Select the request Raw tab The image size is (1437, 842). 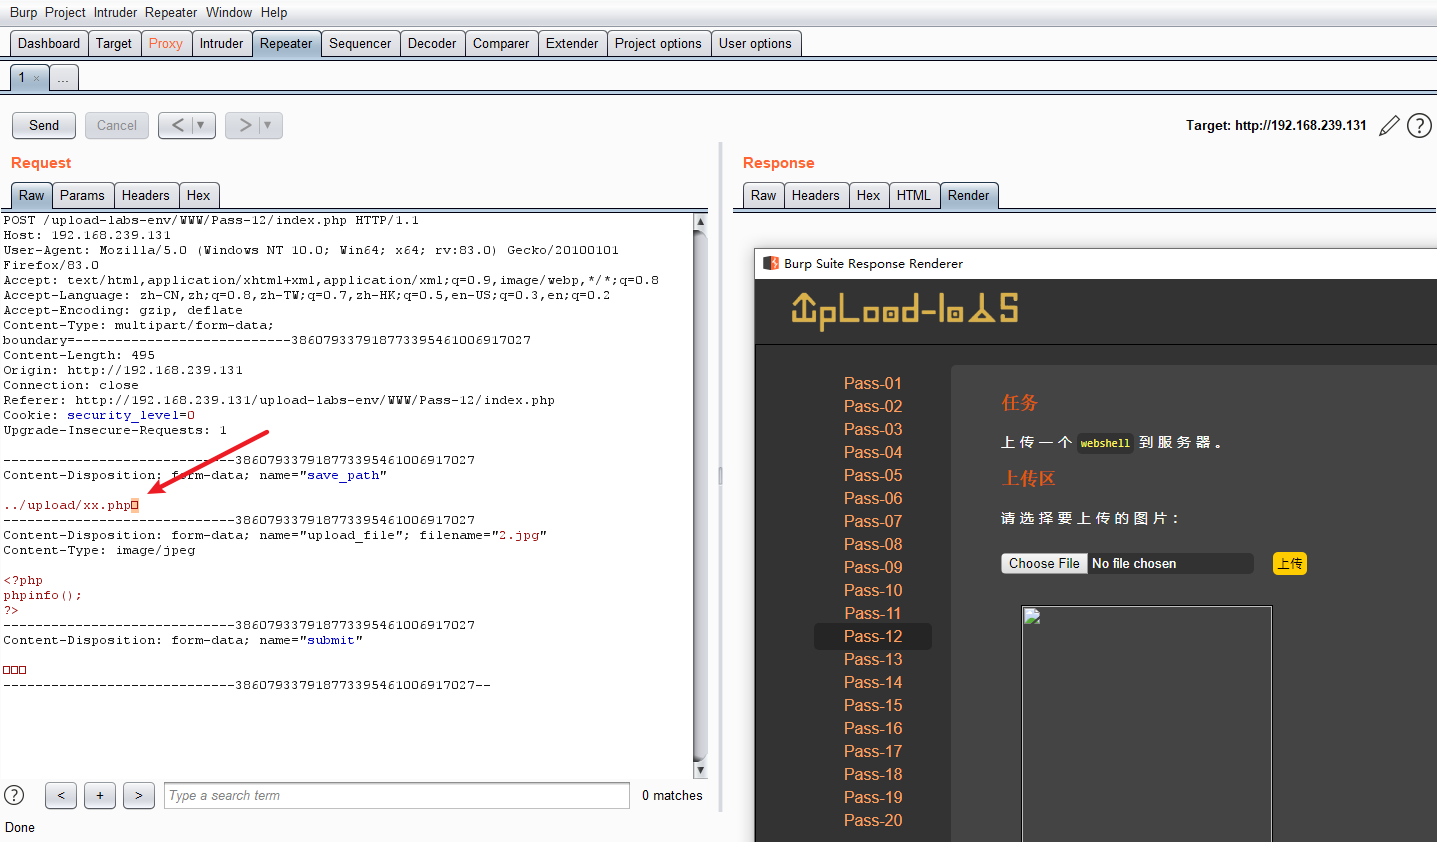click(31, 195)
